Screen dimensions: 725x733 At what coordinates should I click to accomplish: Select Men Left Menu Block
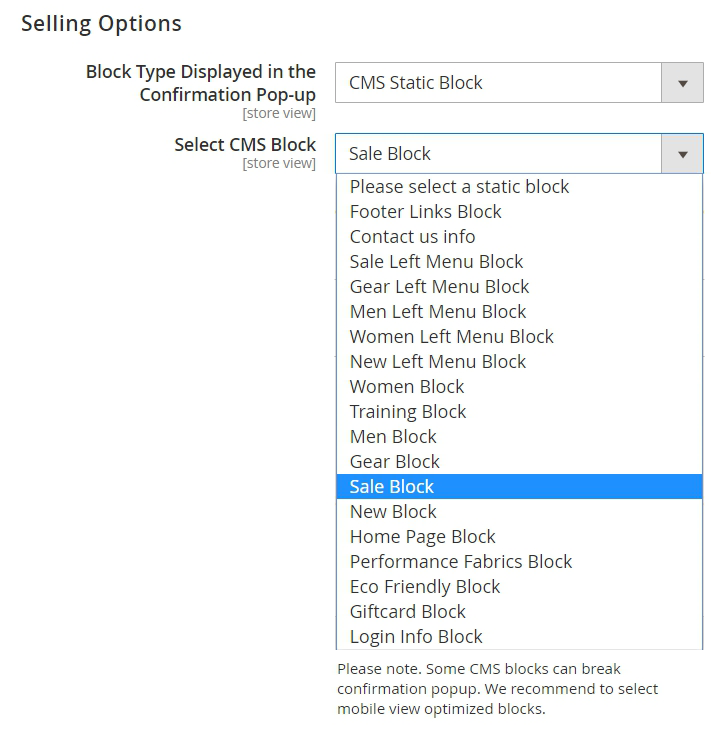click(437, 312)
